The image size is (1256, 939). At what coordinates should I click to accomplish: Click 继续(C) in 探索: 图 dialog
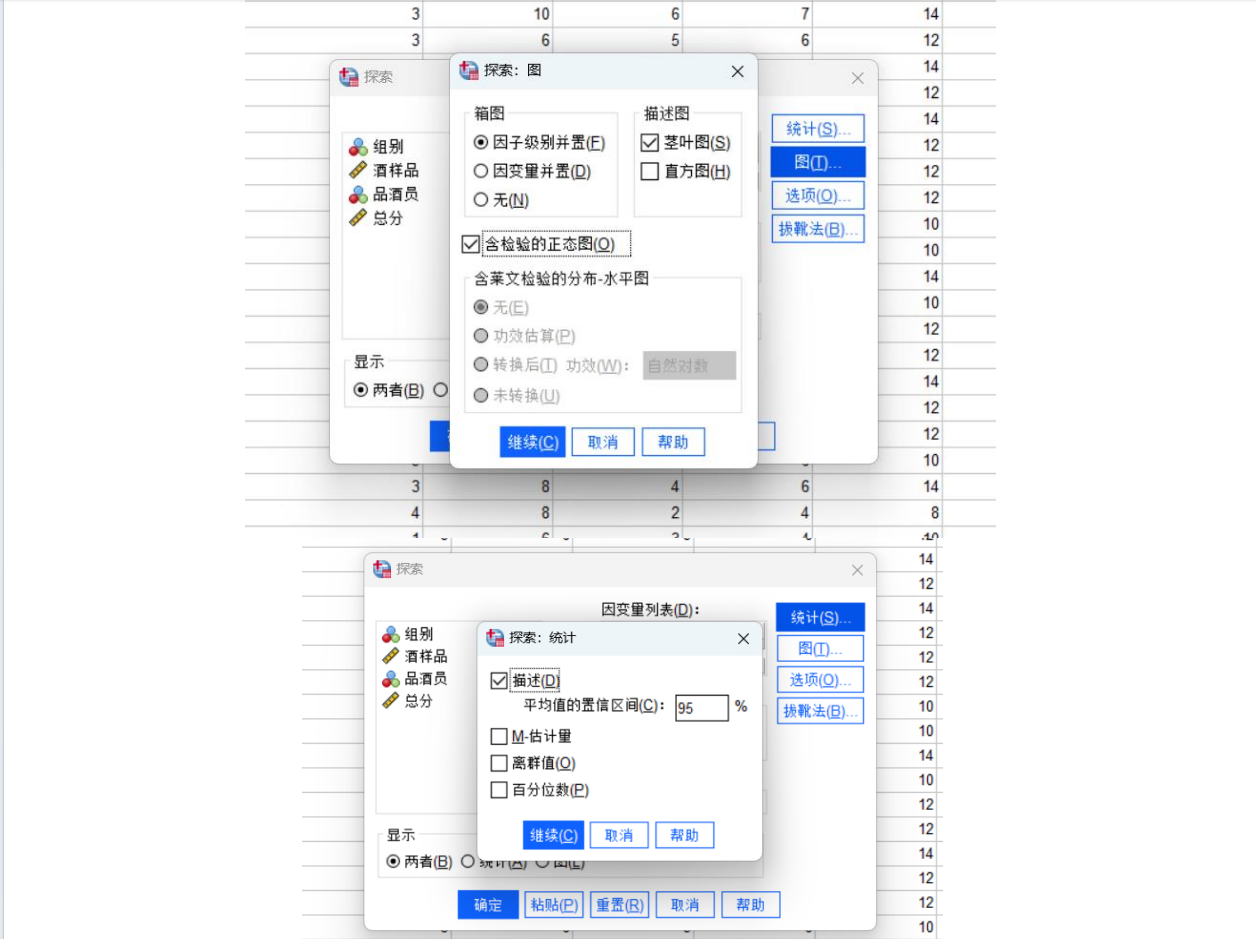(532, 442)
